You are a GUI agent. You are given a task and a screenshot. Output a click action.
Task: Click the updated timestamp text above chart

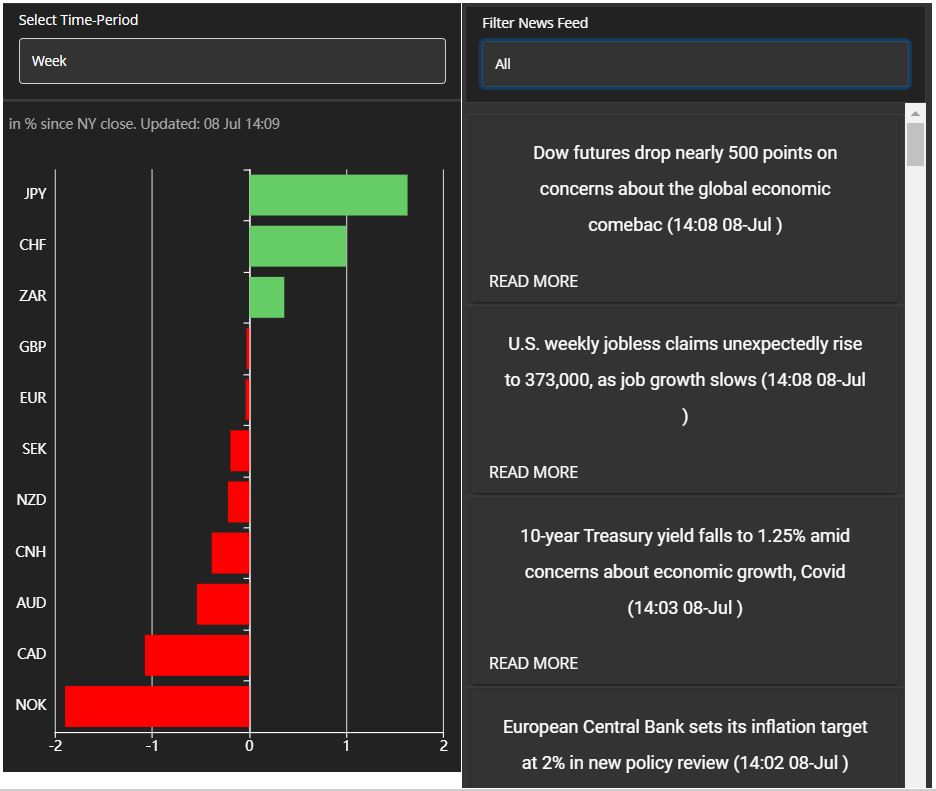coord(144,124)
